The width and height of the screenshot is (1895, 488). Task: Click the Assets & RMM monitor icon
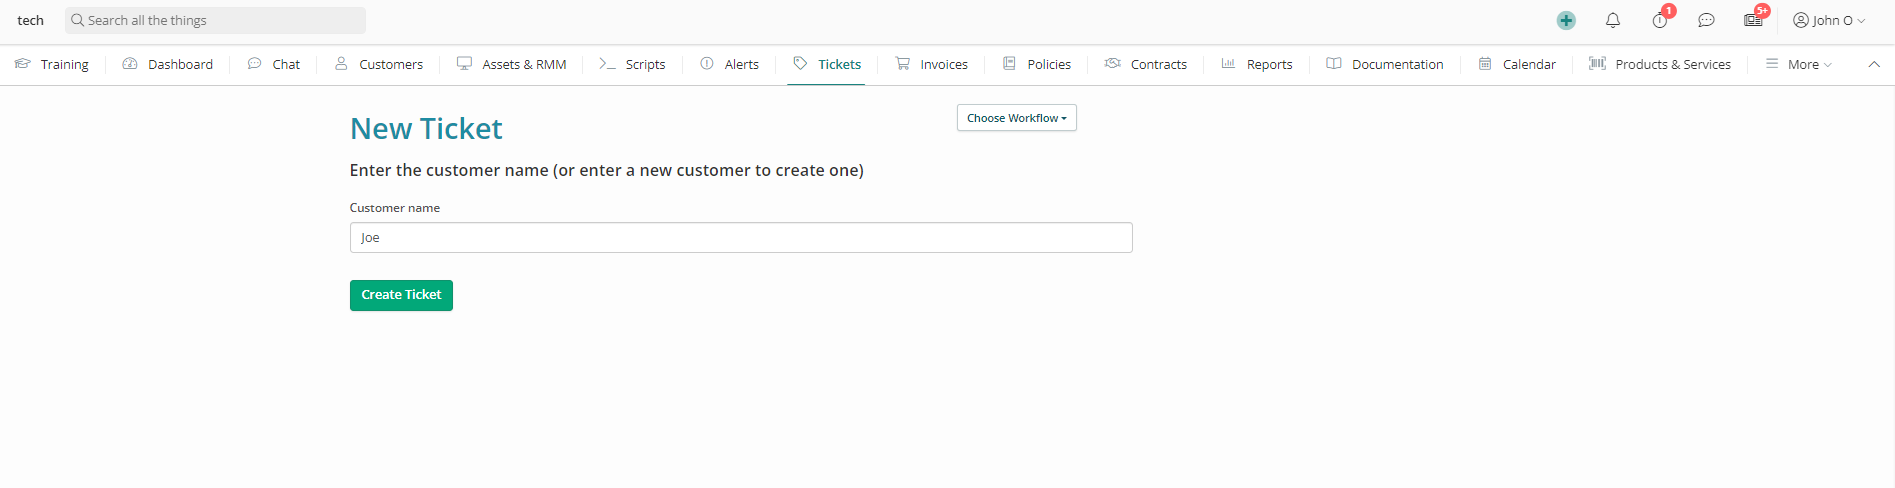click(x=464, y=63)
